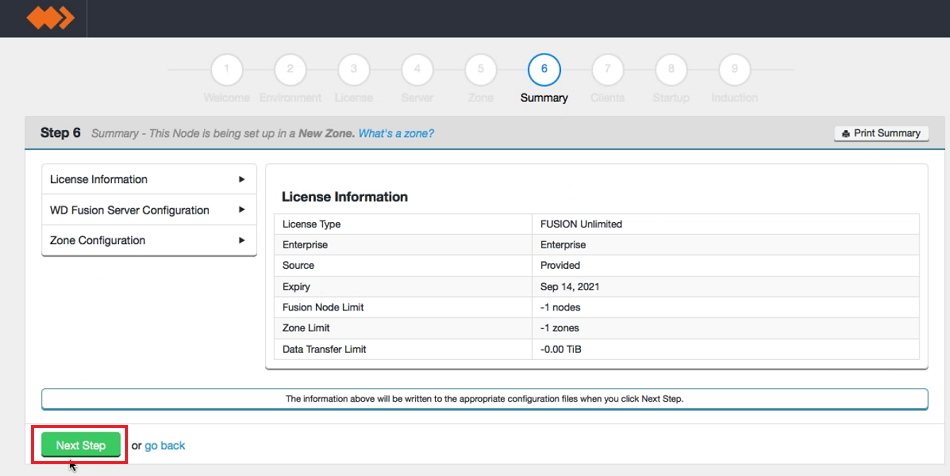Screen dimensions: 950x476
Task: Click the orange WANdisco logo
Action: tap(50, 18)
